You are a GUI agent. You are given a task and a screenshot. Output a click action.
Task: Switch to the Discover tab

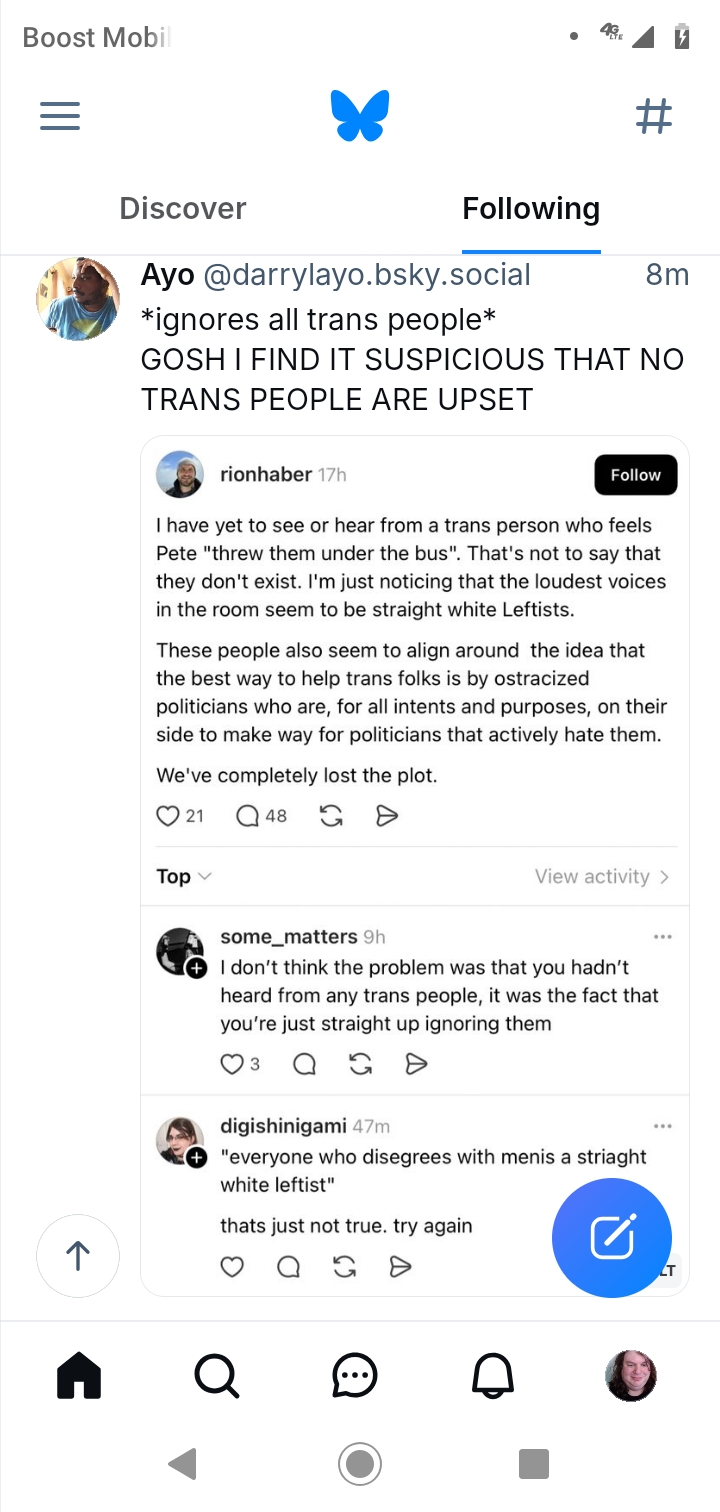(182, 208)
